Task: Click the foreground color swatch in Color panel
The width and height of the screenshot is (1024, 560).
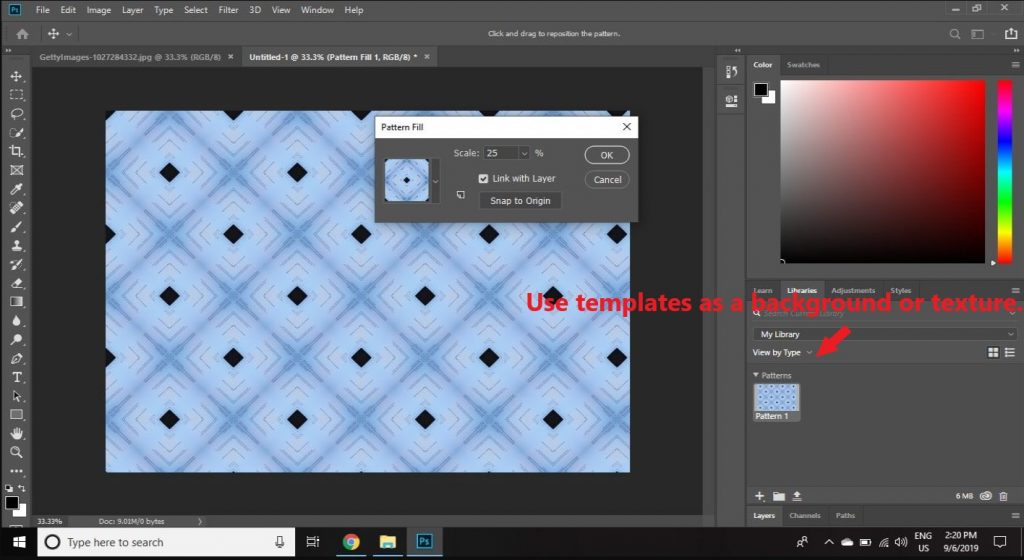Action: pos(761,89)
